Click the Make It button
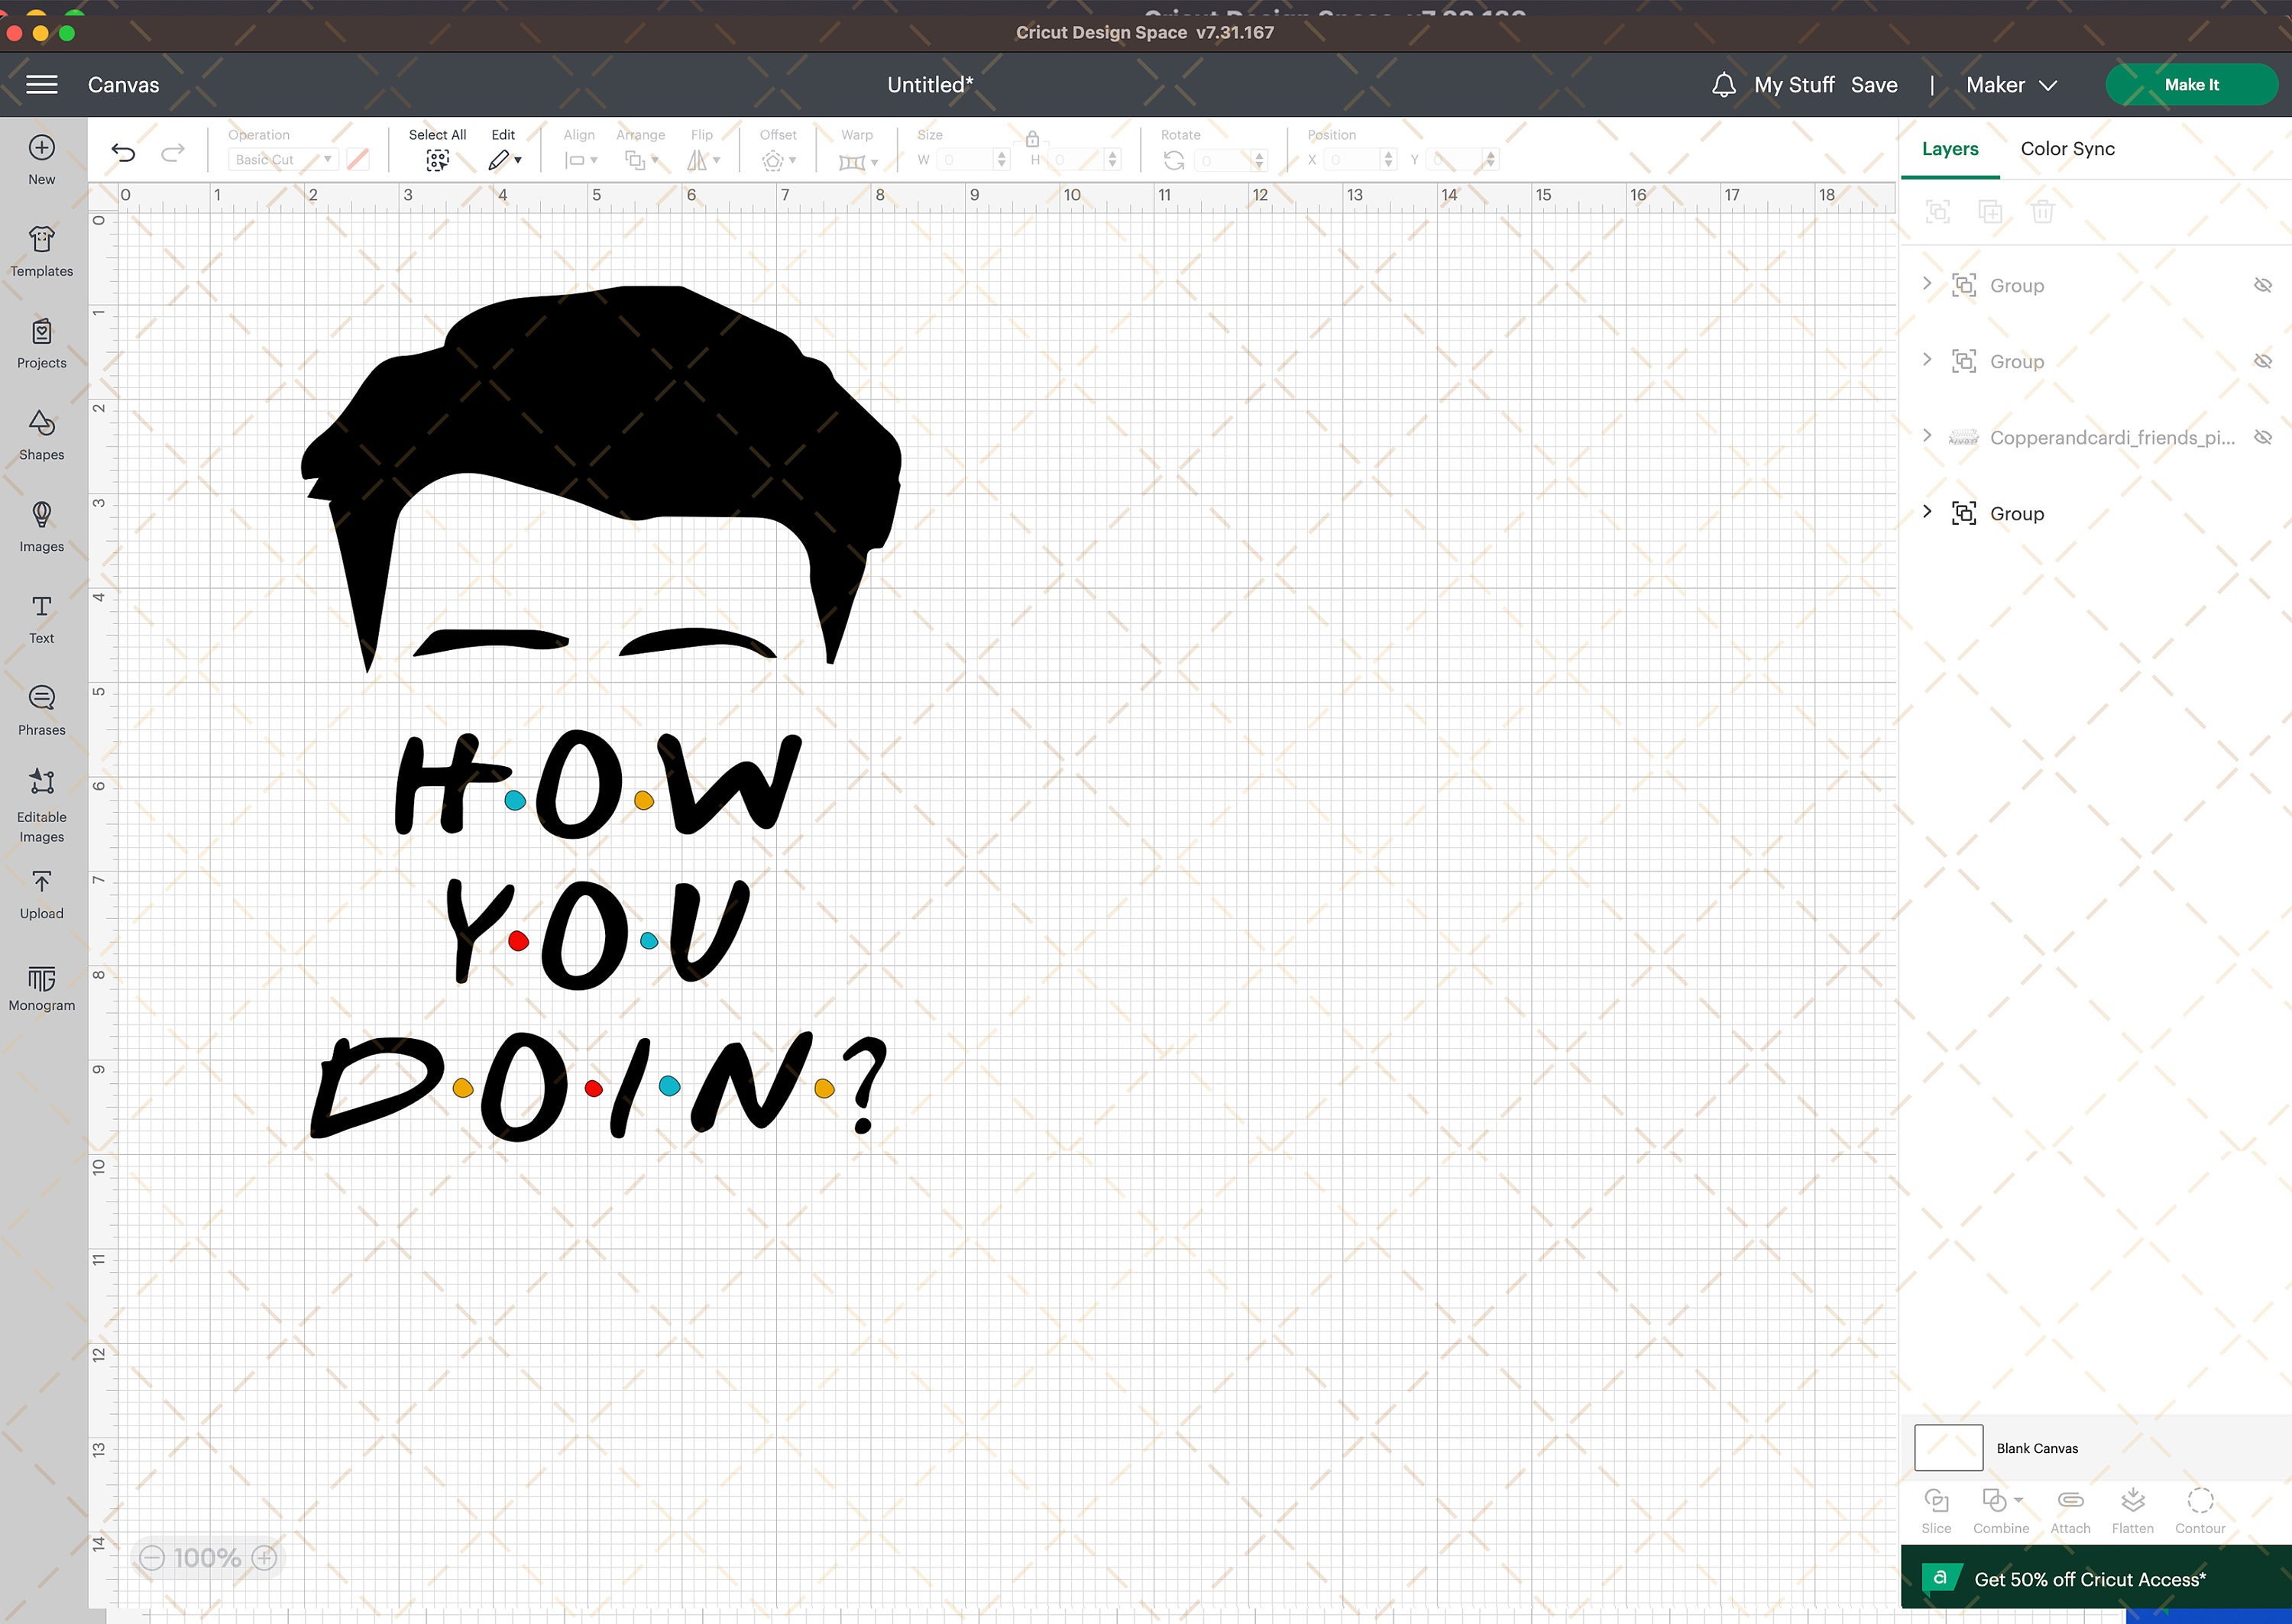The image size is (2292, 1624). pyautogui.click(x=2191, y=84)
